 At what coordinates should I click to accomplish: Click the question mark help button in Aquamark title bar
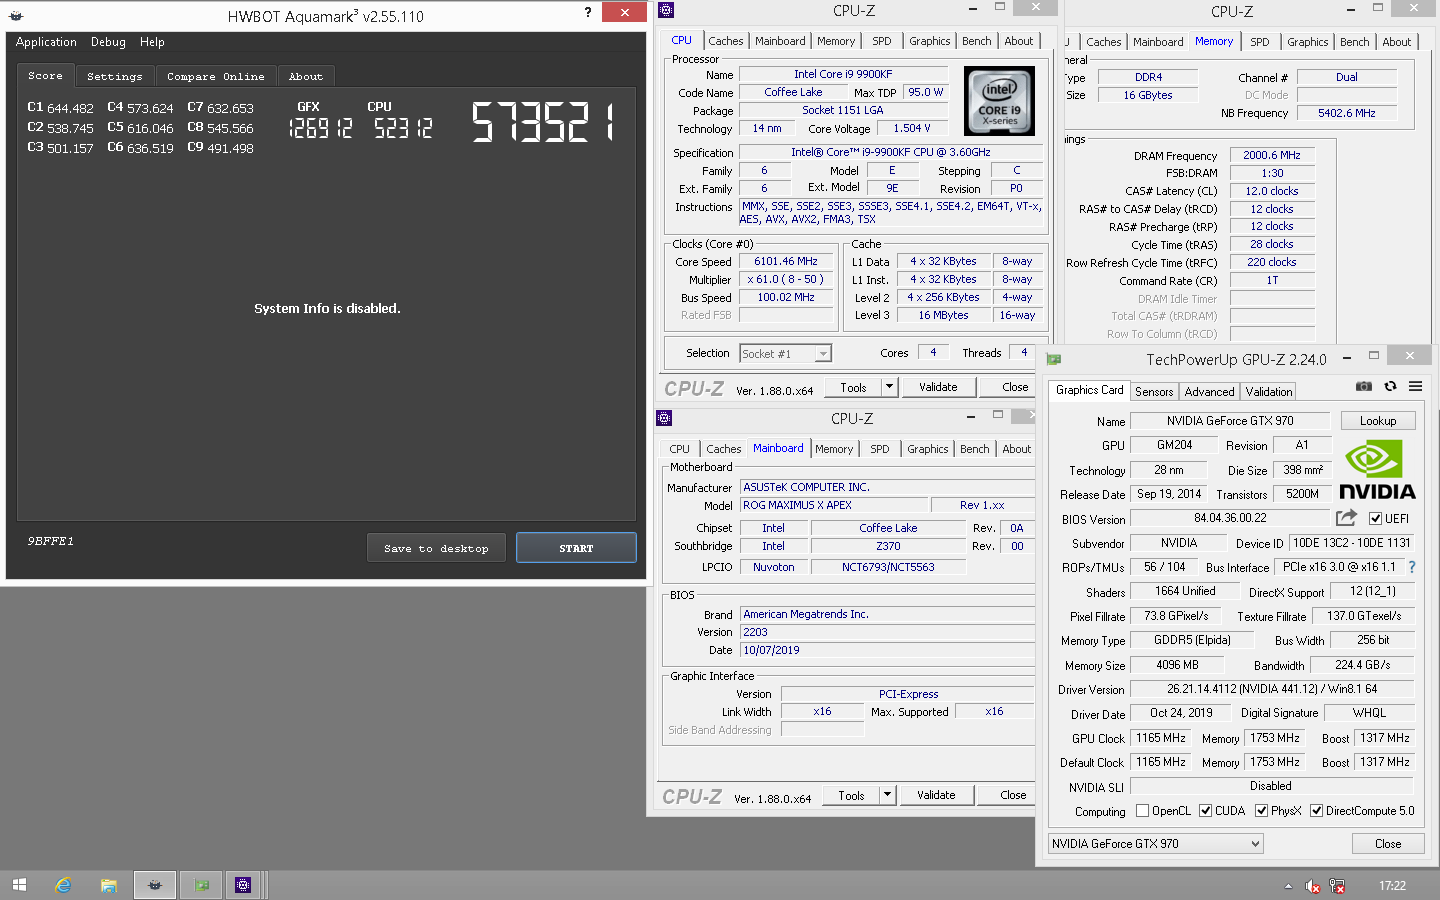point(588,13)
